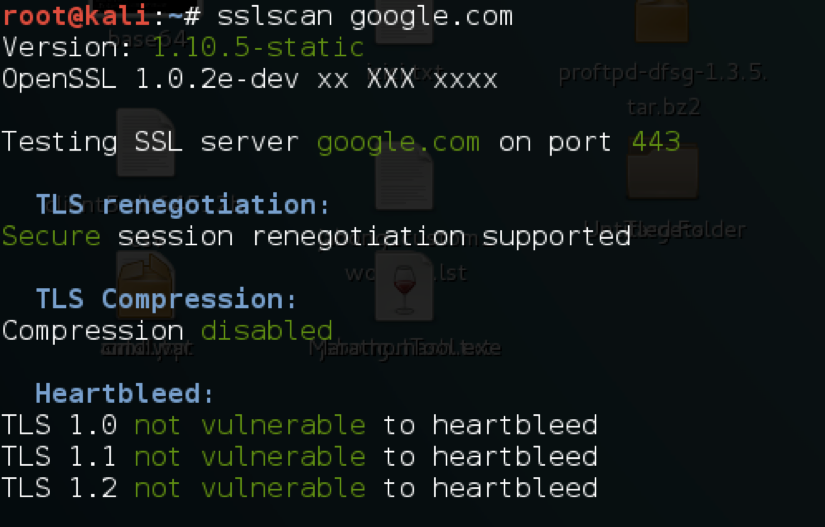The width and height of the screenshot is (825, 527).
Task: Click the TLS 1.0 heartbleed result line
Action: (300, 425)
